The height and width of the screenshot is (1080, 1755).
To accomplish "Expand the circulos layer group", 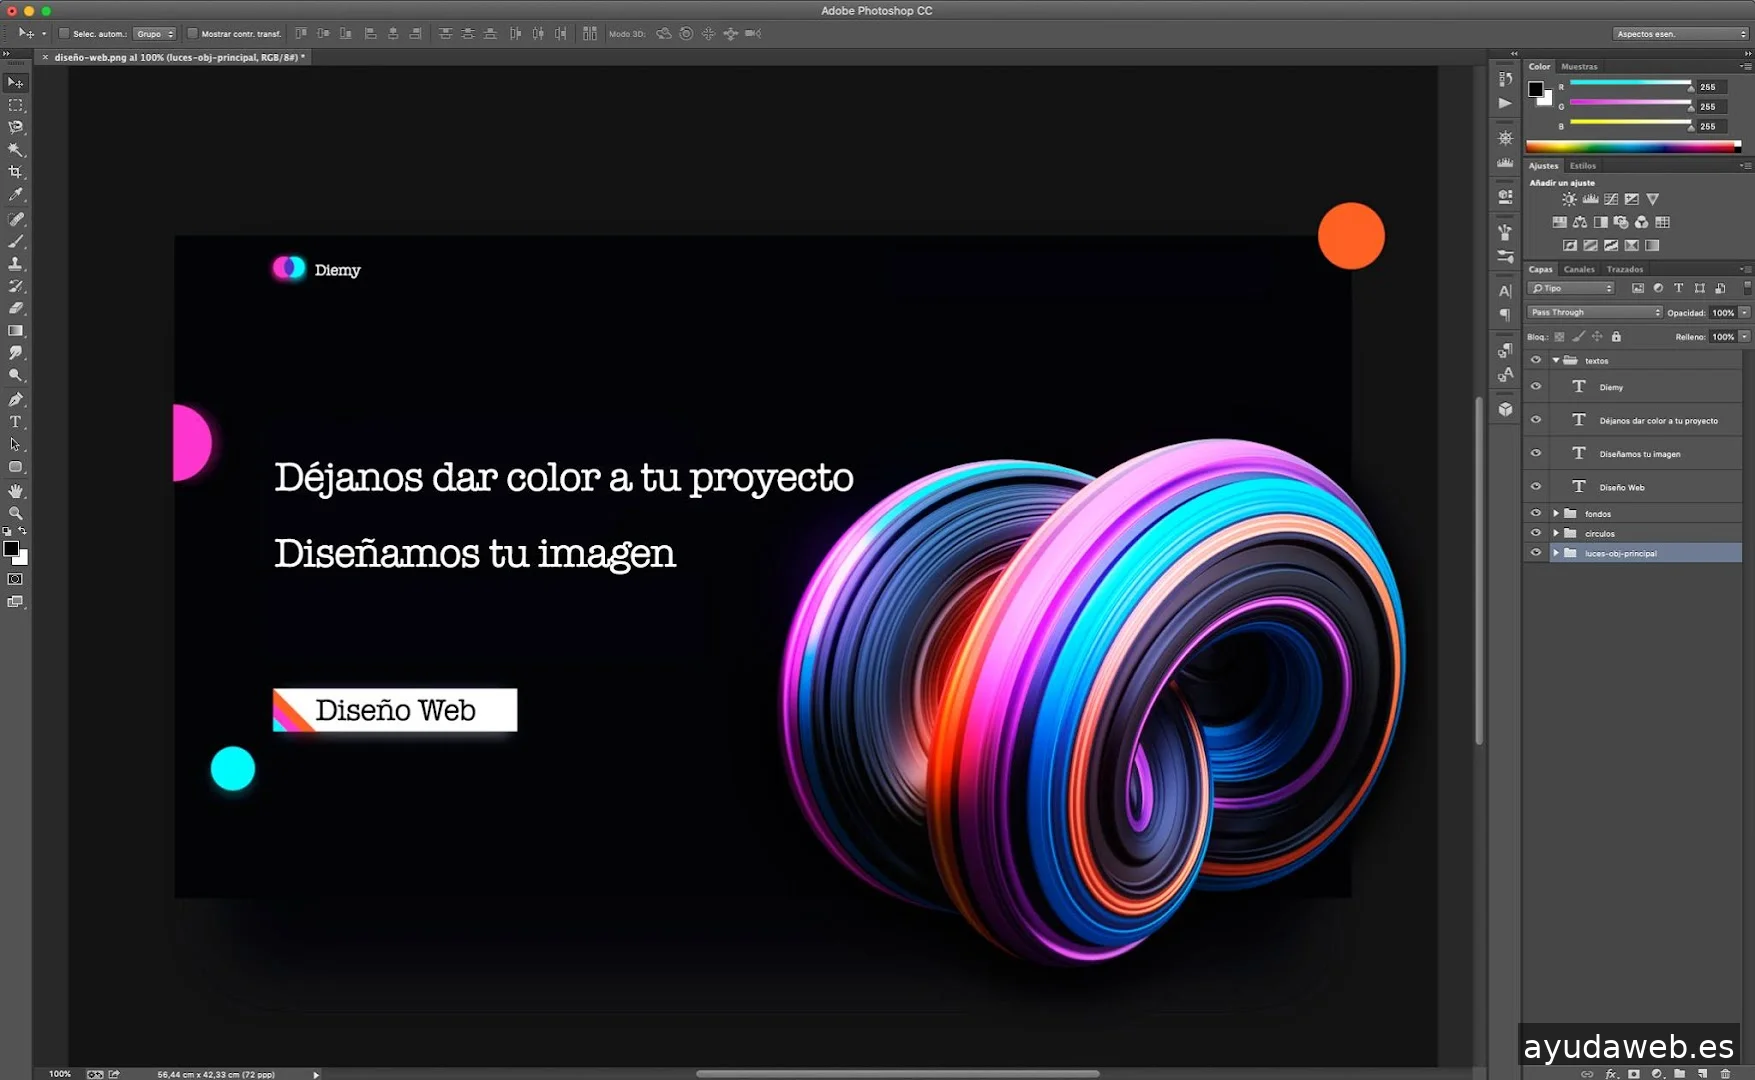I will [1556, 533].
